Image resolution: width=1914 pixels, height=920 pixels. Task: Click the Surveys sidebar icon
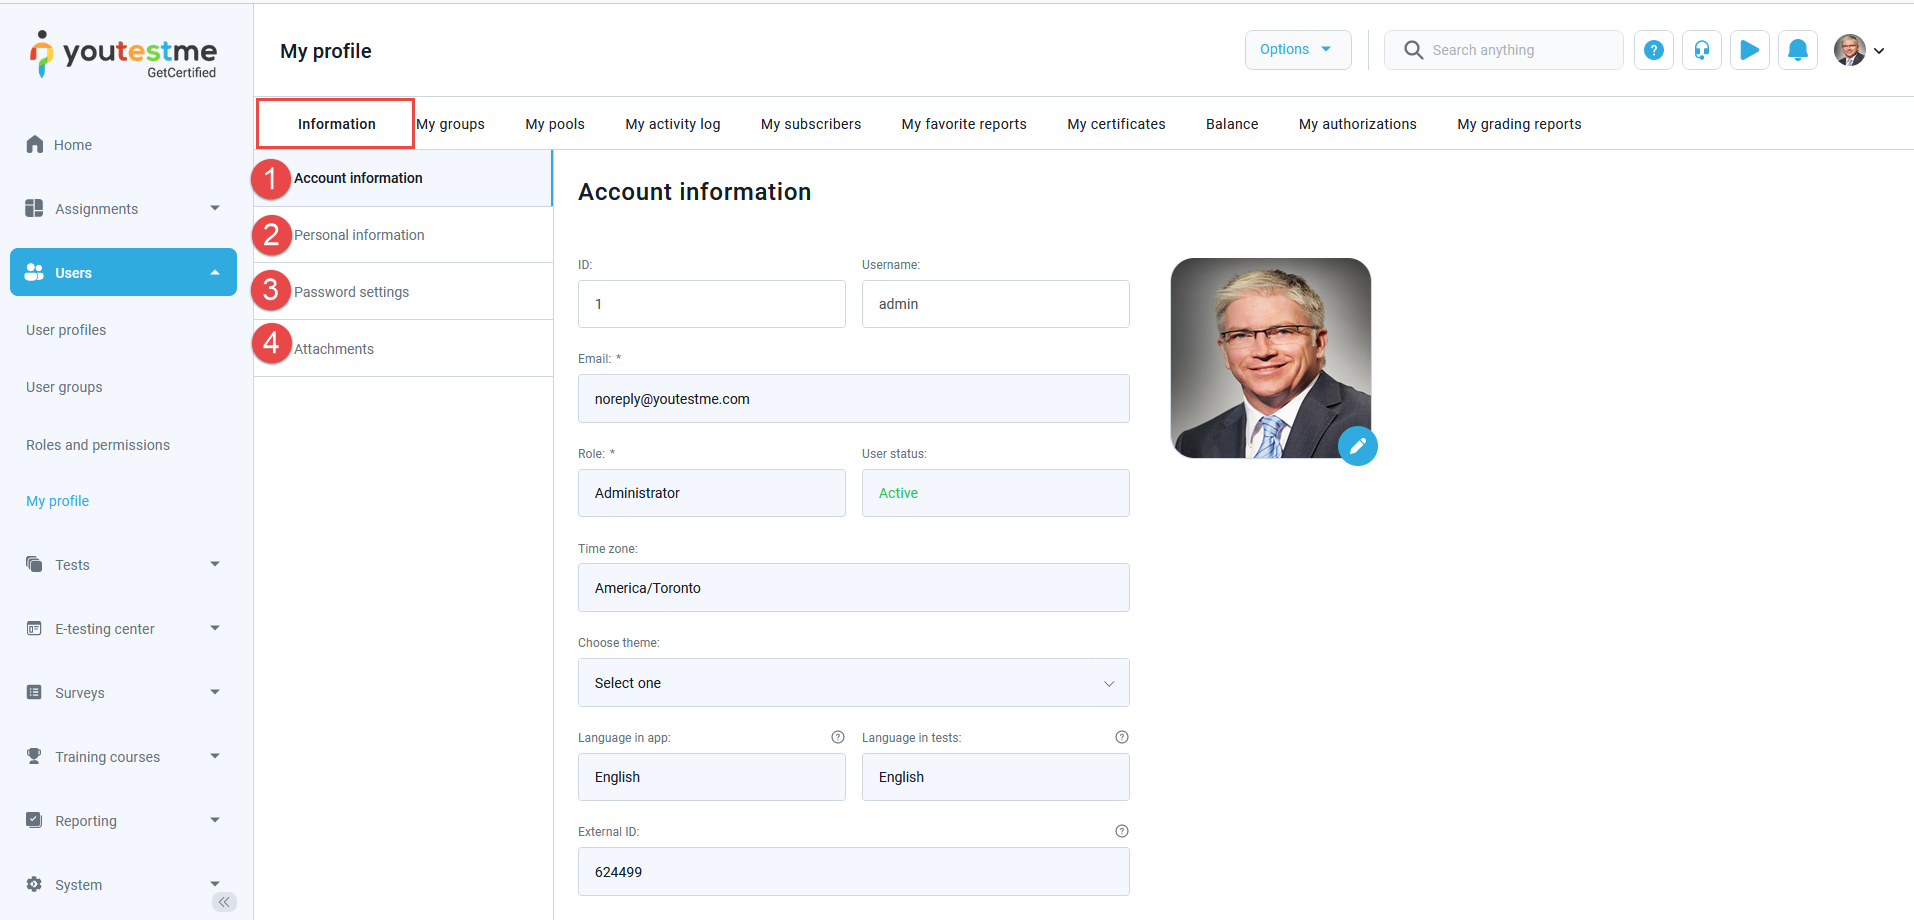[34, 692]
